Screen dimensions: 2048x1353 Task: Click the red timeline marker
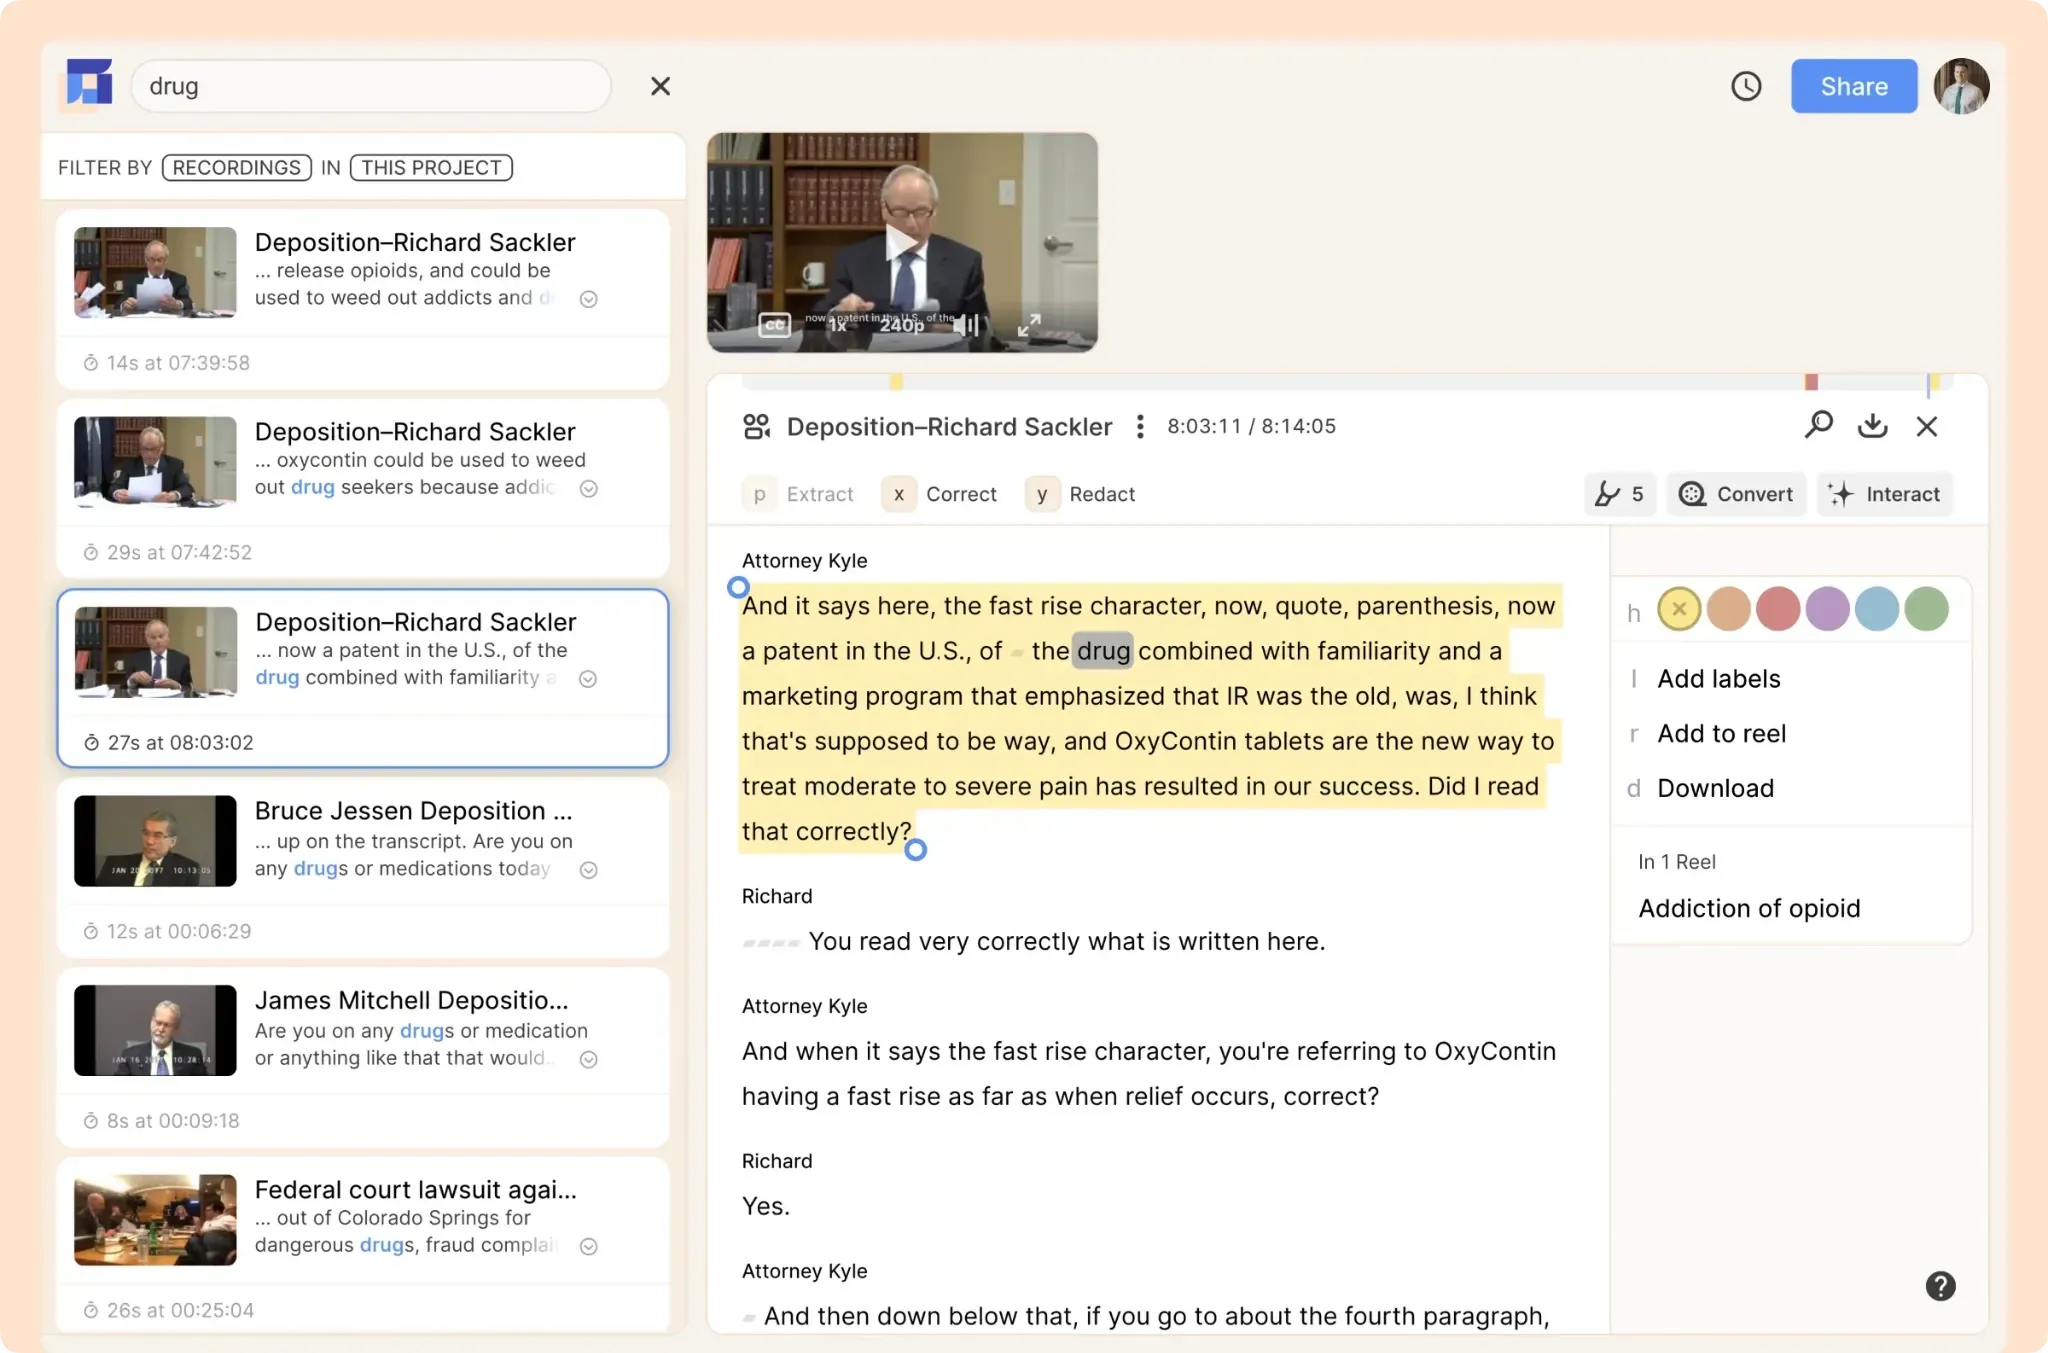pyautogui.click(x=1811, y=382)
